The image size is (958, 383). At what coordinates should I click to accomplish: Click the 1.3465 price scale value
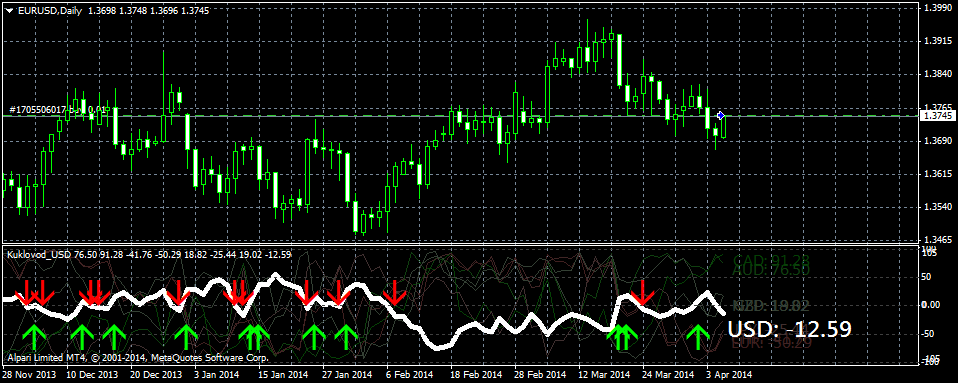(937, 239)
